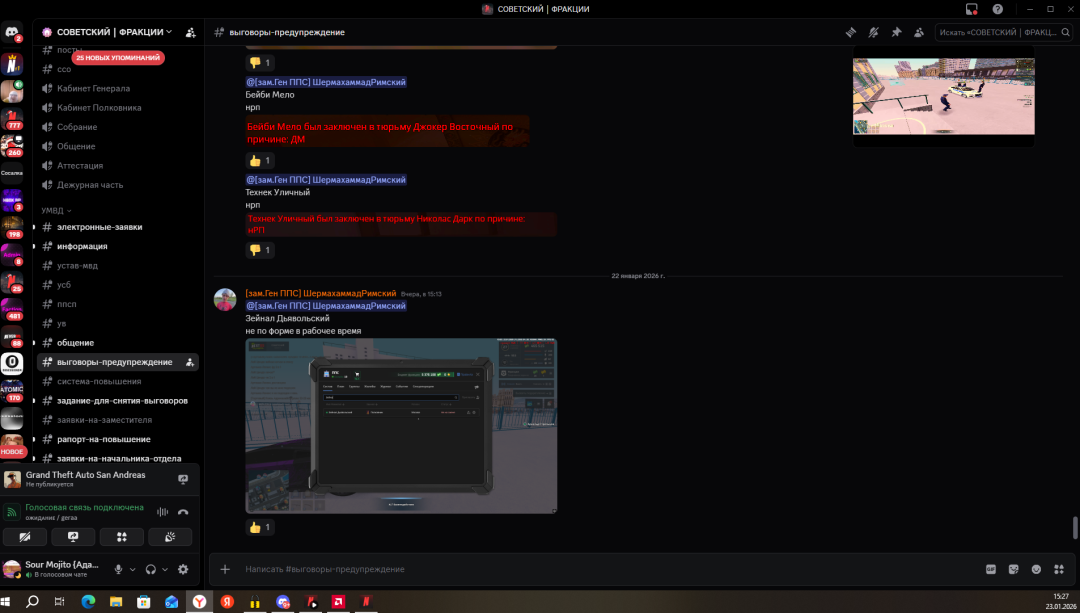The image size is (1080, 613).
Task: Click the message input field
Action: point(600,569)
